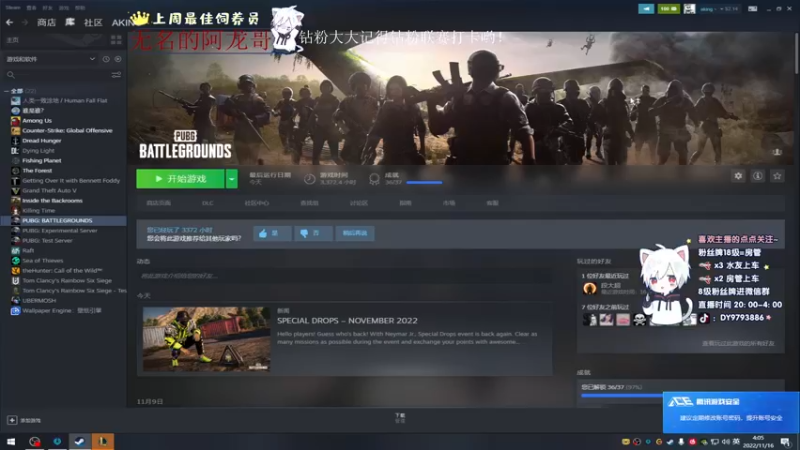Open the Steam menu in menu bar

point(13,8)
